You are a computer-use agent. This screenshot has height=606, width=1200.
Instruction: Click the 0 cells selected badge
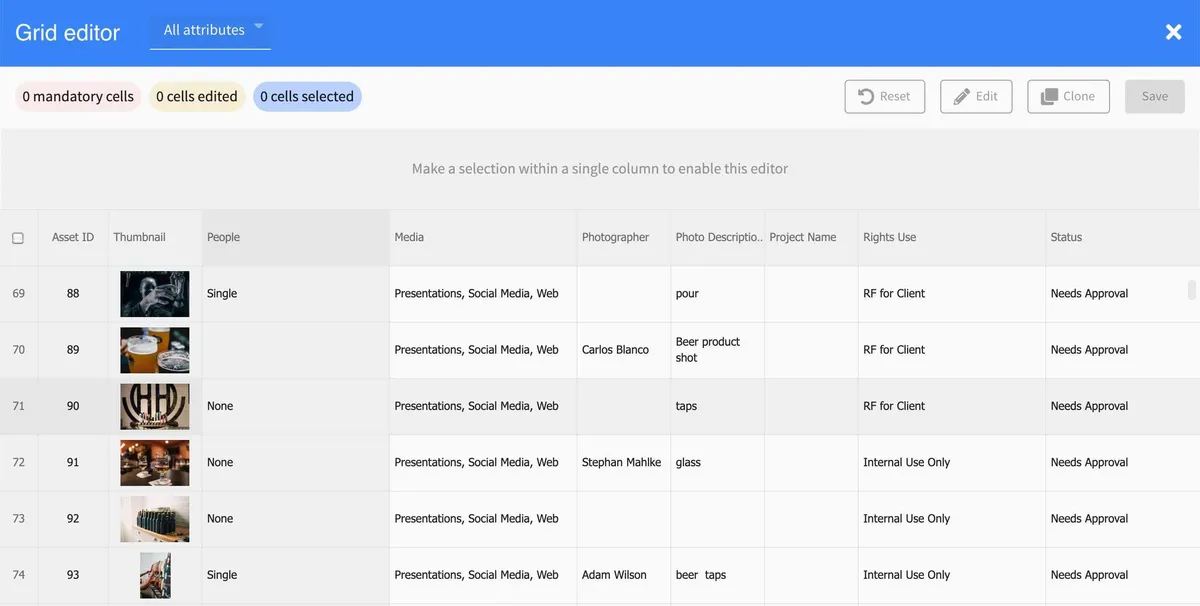(x=307, y=97)
